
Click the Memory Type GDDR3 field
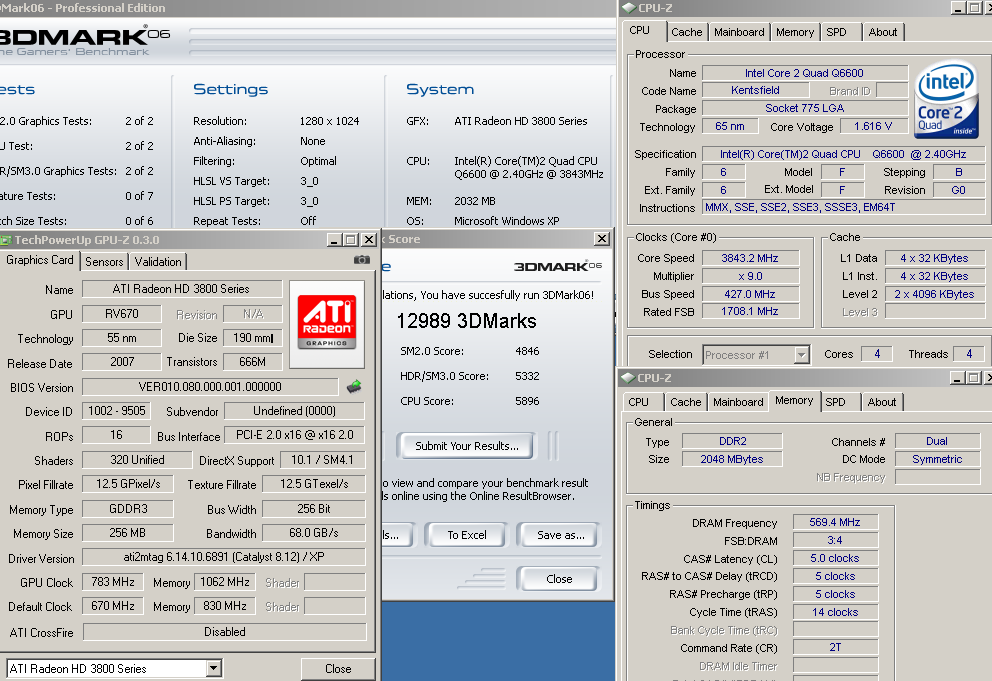pyautogui.click(x=128, y=509)
